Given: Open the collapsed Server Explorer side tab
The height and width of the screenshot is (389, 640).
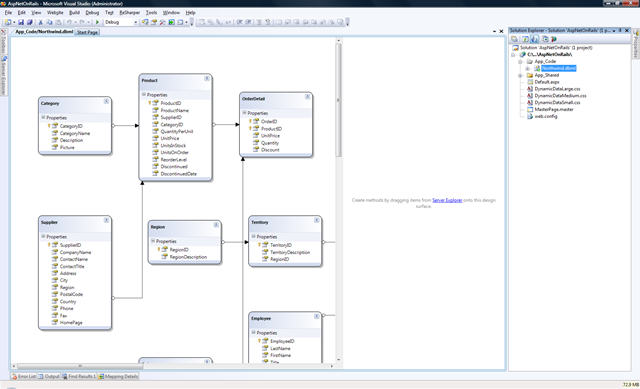Looking at the screenshot, I should (x=3, y=76).
